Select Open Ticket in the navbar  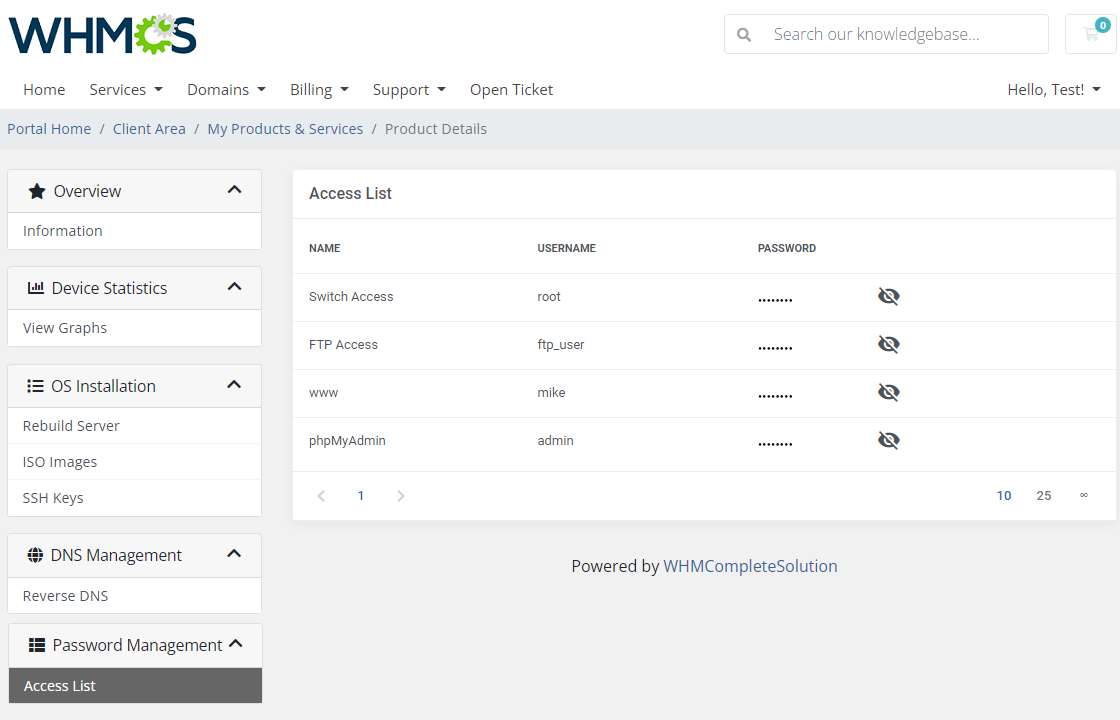point(511,90)
